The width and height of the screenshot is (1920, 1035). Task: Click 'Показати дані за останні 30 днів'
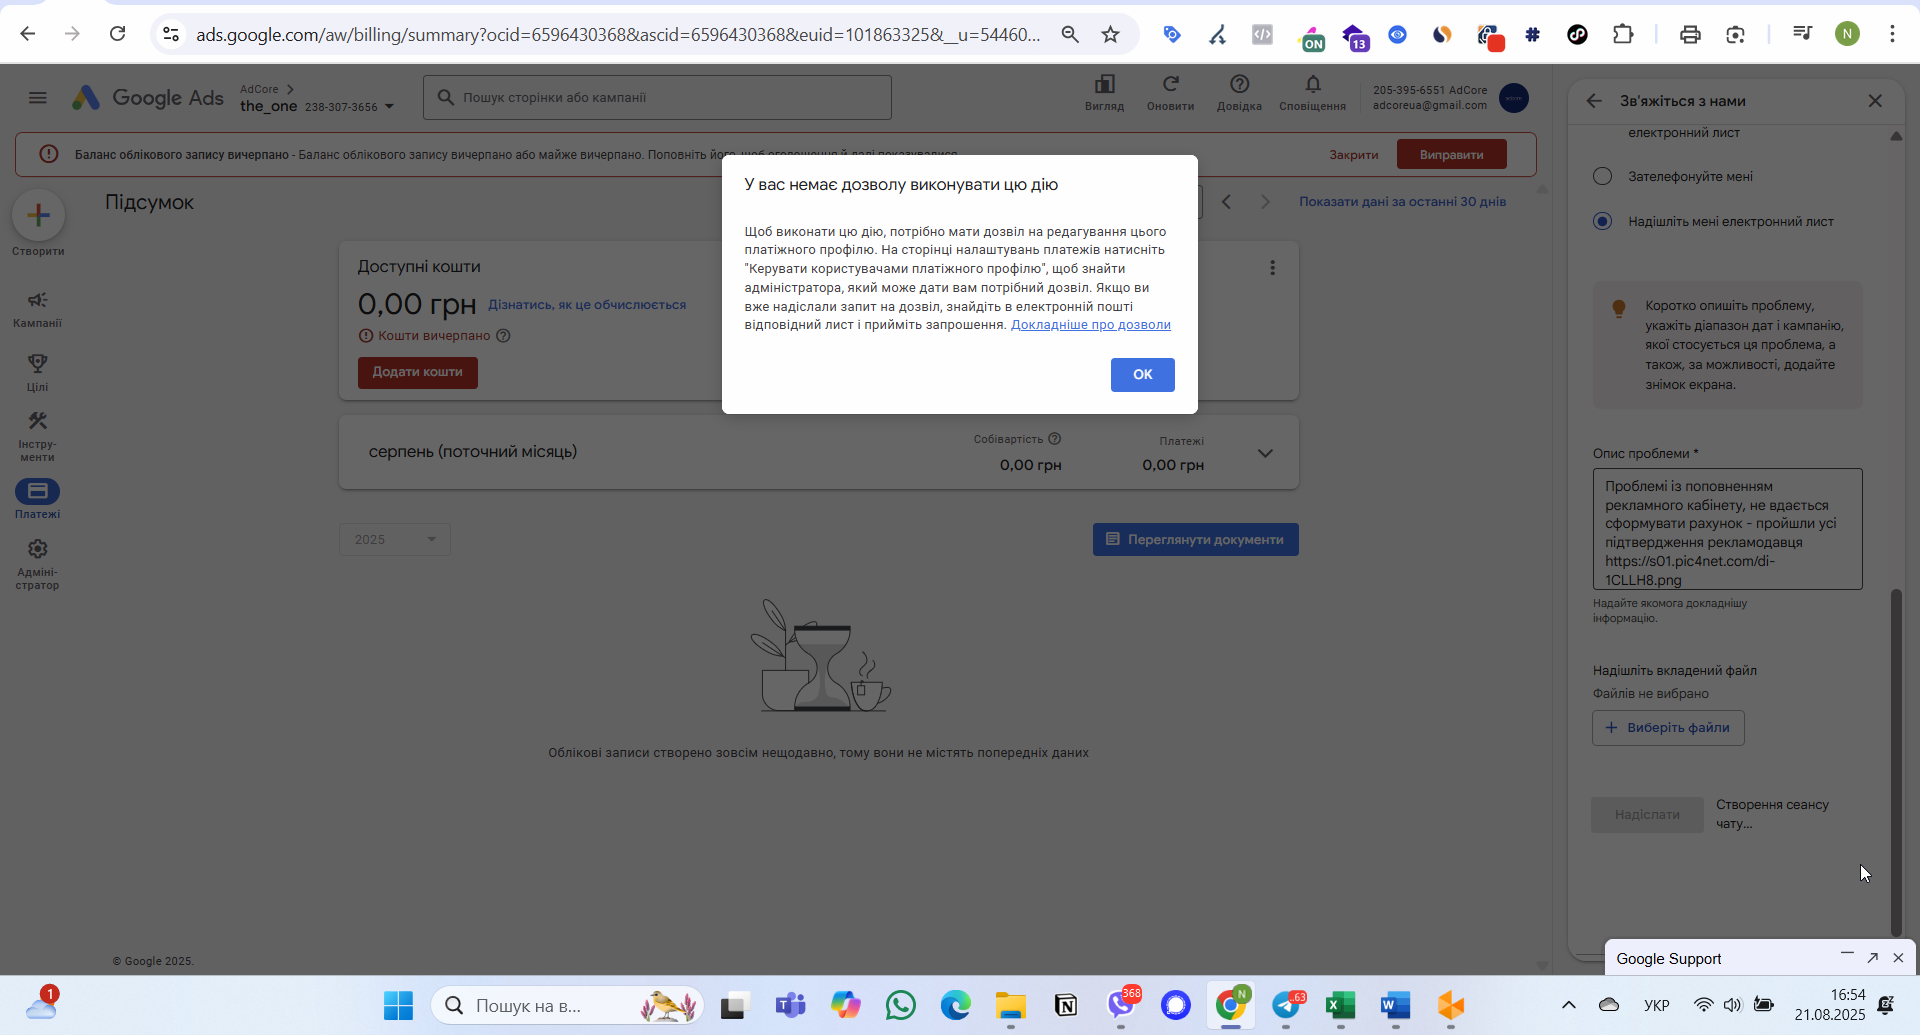pyautogui.click(x=1402, y=202)
